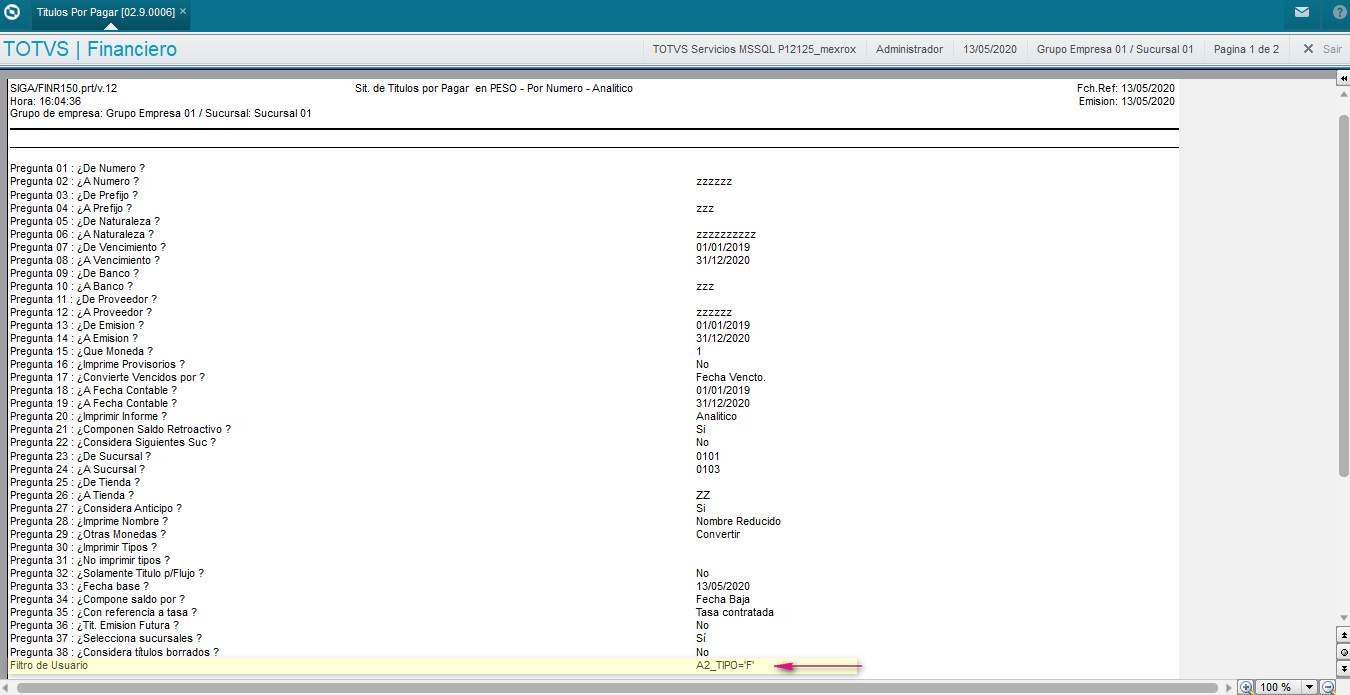Click the vertical scrollbar thumb
The height and width of the screenshot is (695, 1350).
(1343, 295)
